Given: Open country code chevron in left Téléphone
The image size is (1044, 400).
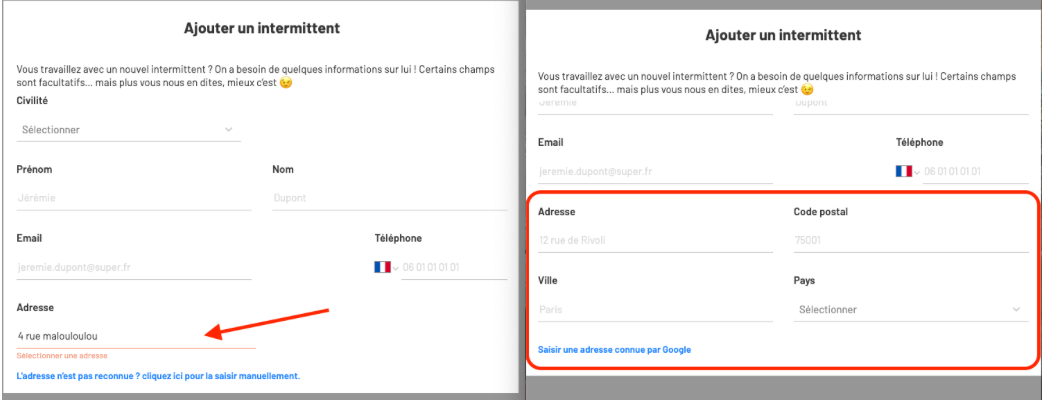Looking at the screenshot, I should 396,268.
